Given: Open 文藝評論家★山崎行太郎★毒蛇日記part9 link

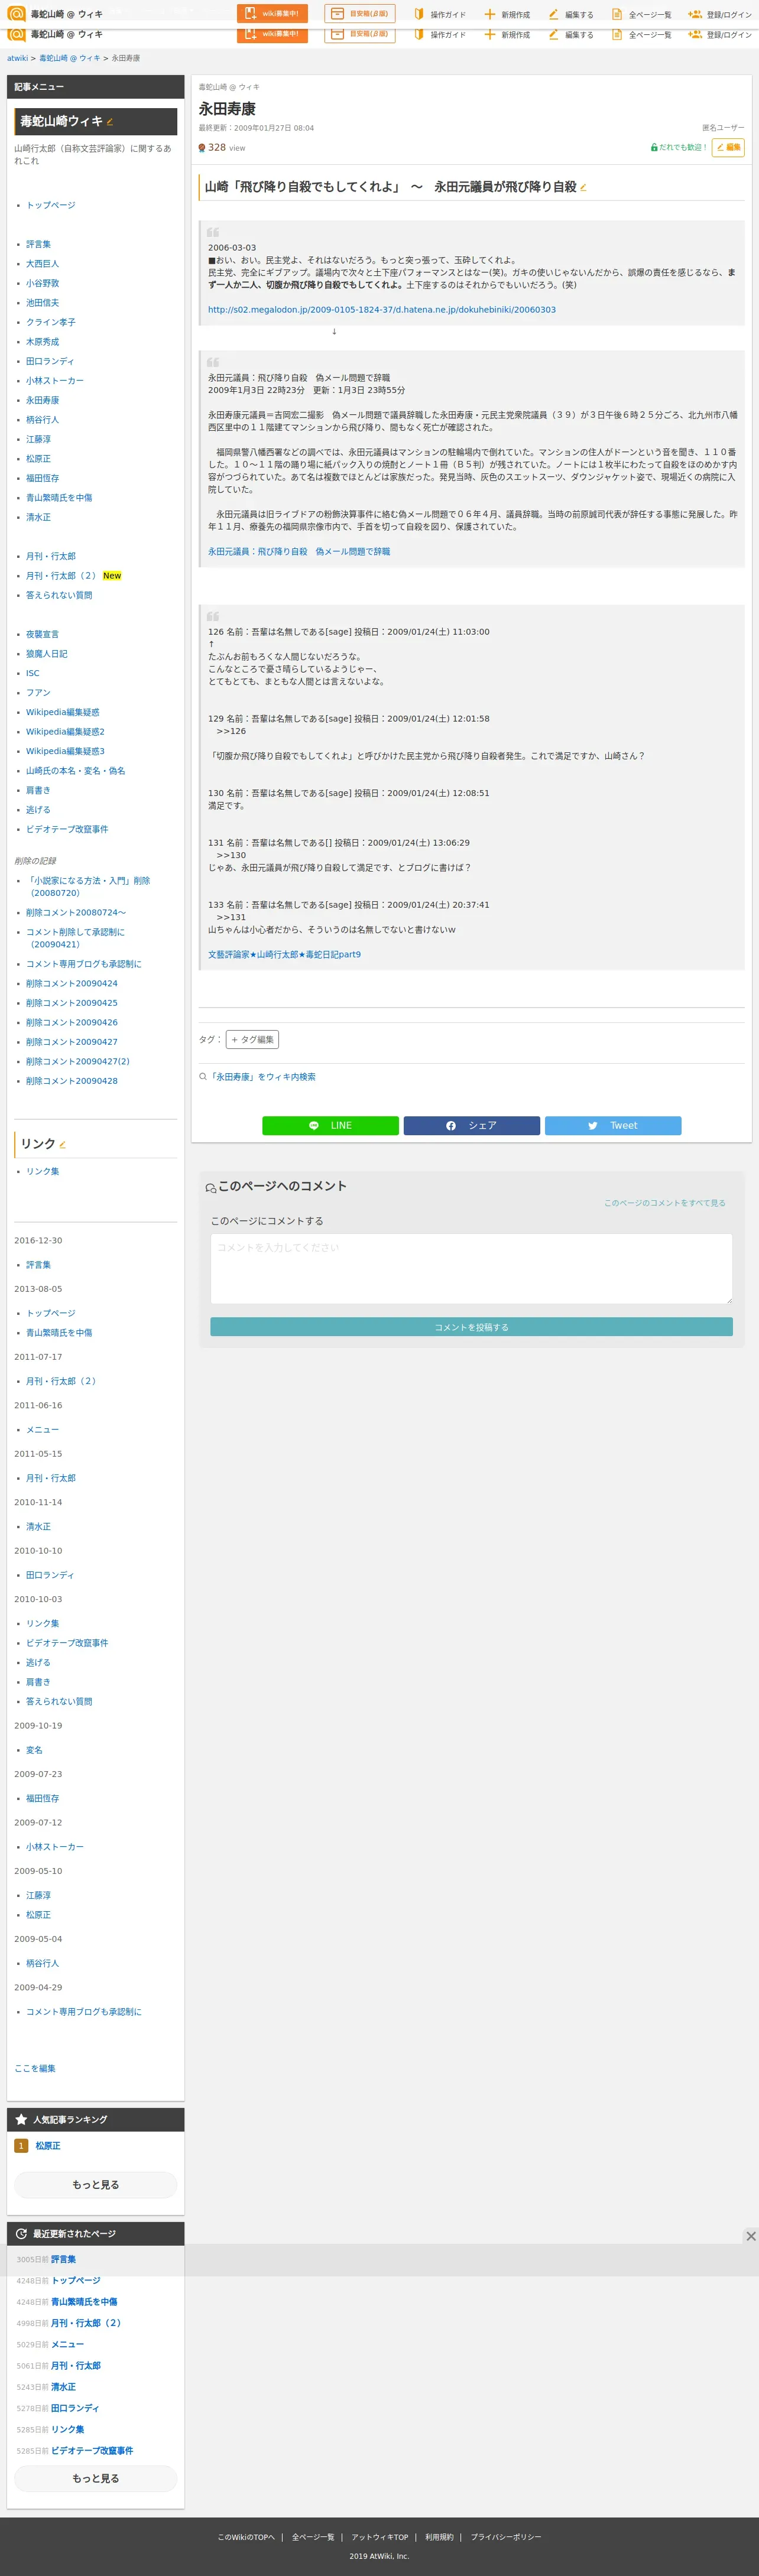Looking at the screenshot, I should 284,955.
